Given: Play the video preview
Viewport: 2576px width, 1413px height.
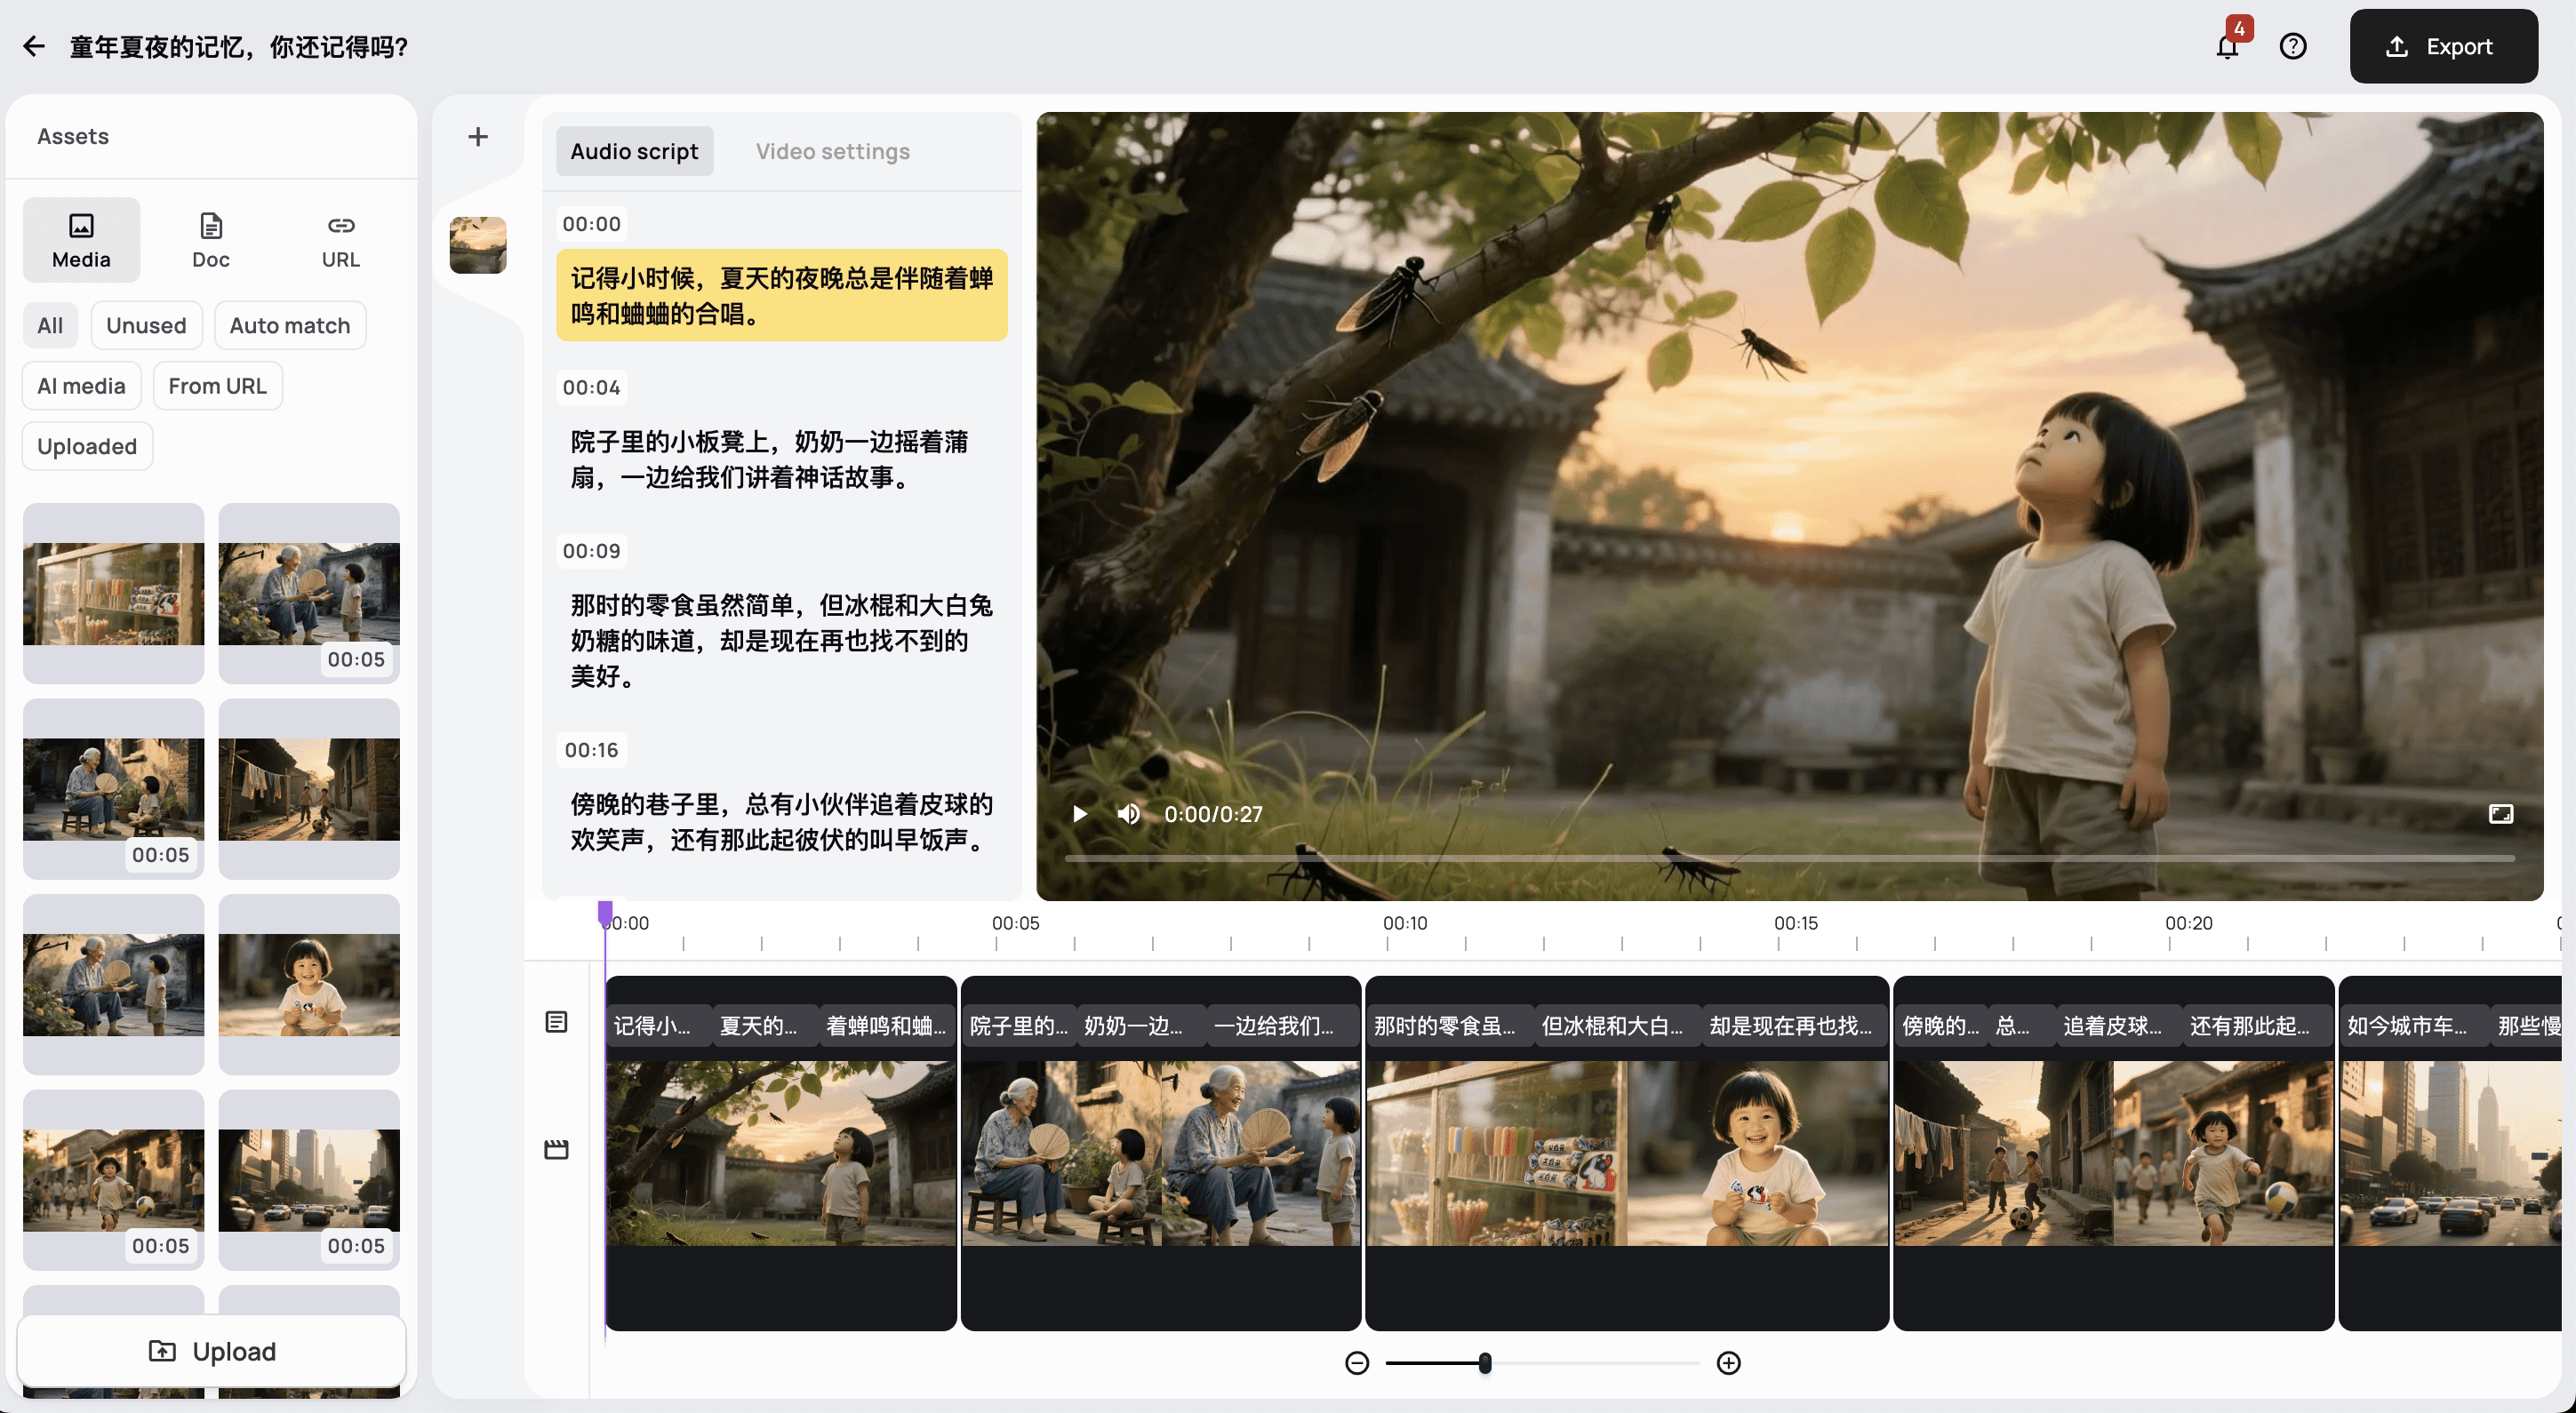Looking at the screenshot, I should [x=1079, y=814].
